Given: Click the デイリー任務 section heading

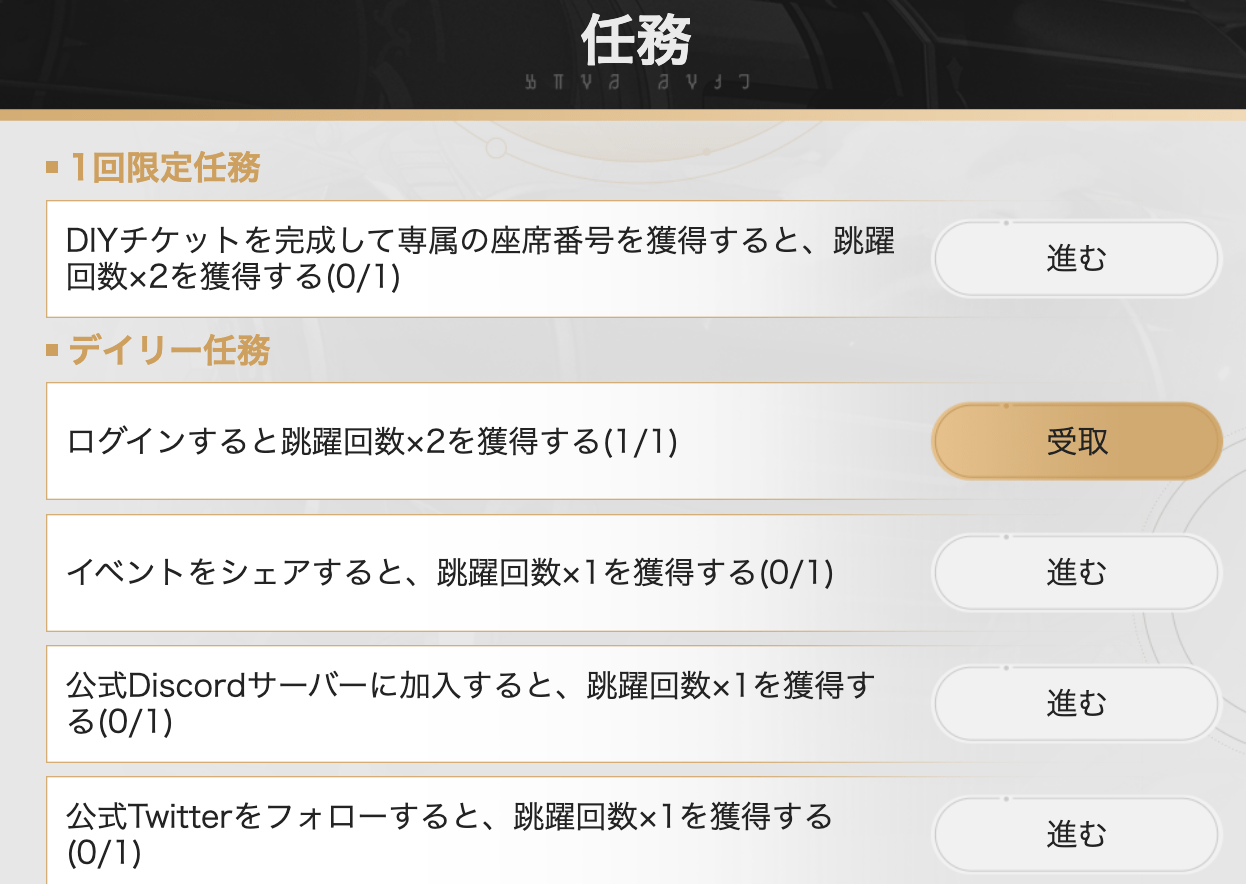Looking at the screenshot, I should point(170,351).
